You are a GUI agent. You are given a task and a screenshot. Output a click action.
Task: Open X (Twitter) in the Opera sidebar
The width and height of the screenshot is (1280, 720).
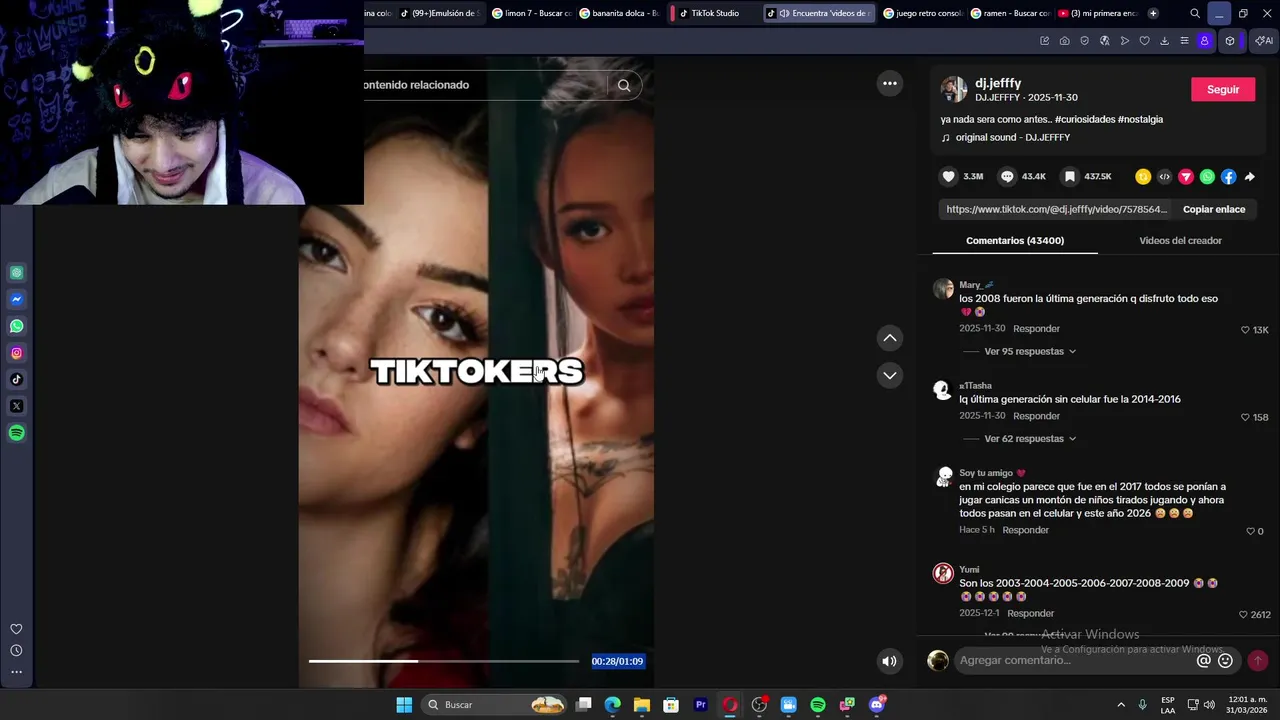click(17, 406)
